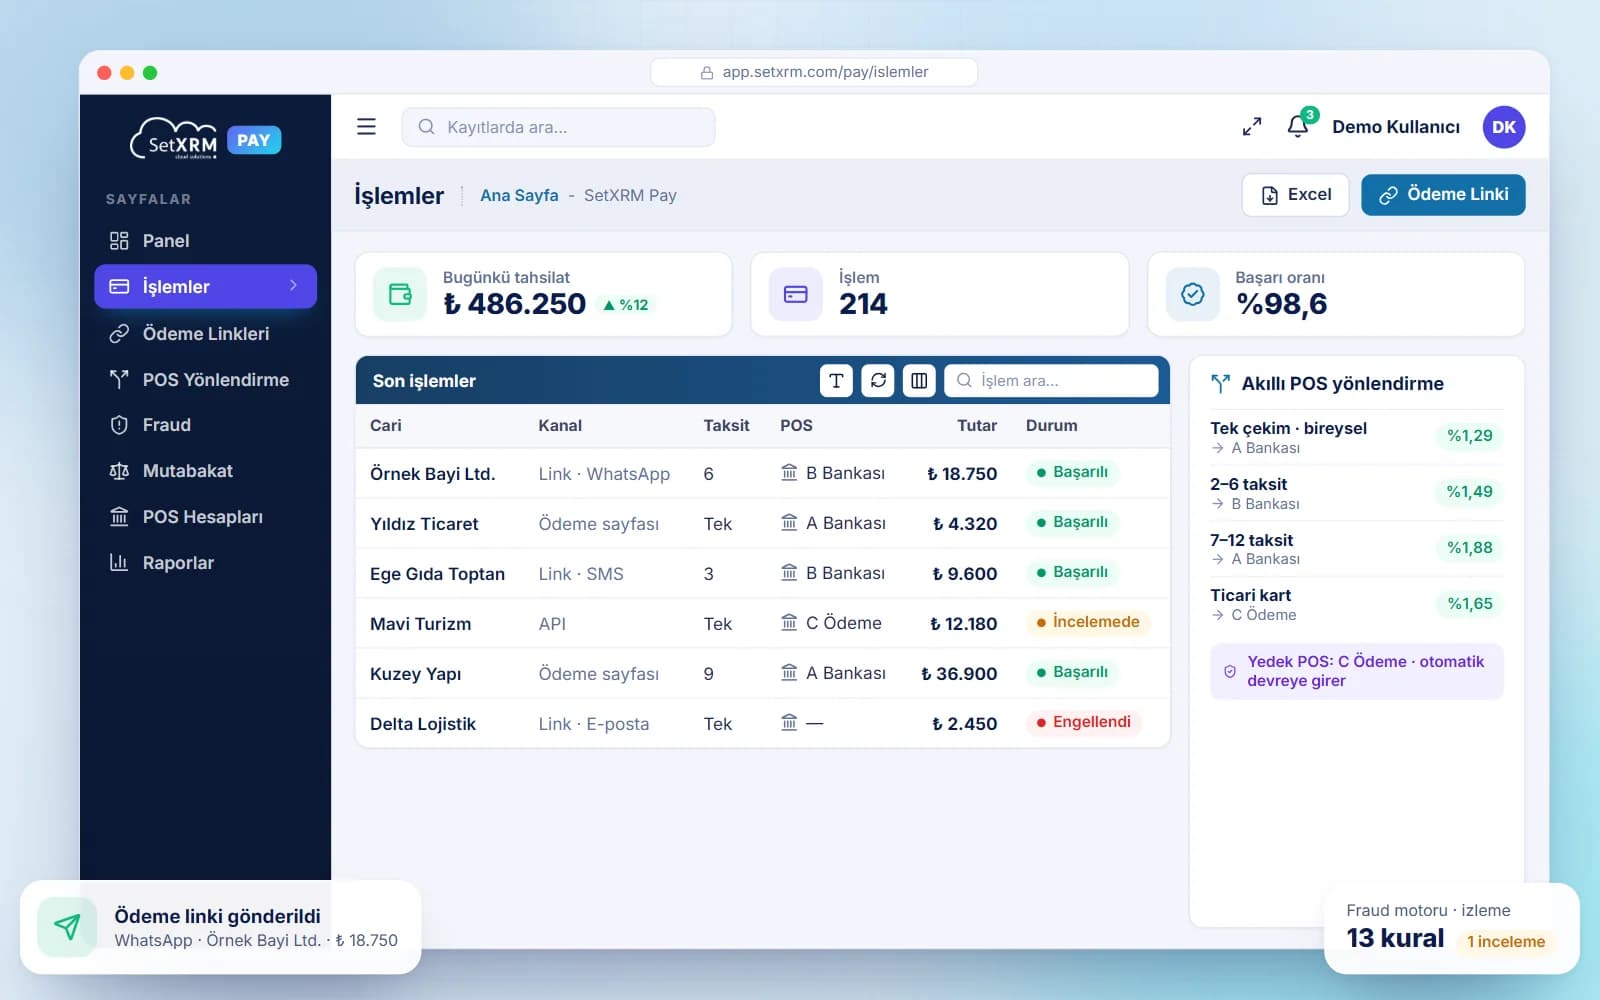Open POS Yönlendirme in sidebar
1600x1000 pixels.
pos(205,379)
